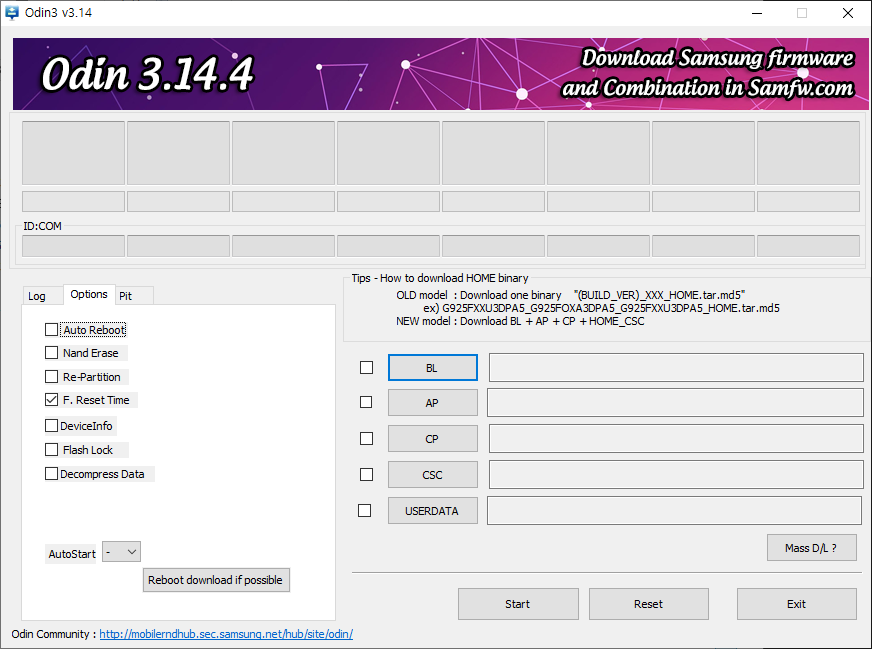Tick the checkbox beside CP button
The height and width of the screenshot is (649, 872).
tap(366, 439)
